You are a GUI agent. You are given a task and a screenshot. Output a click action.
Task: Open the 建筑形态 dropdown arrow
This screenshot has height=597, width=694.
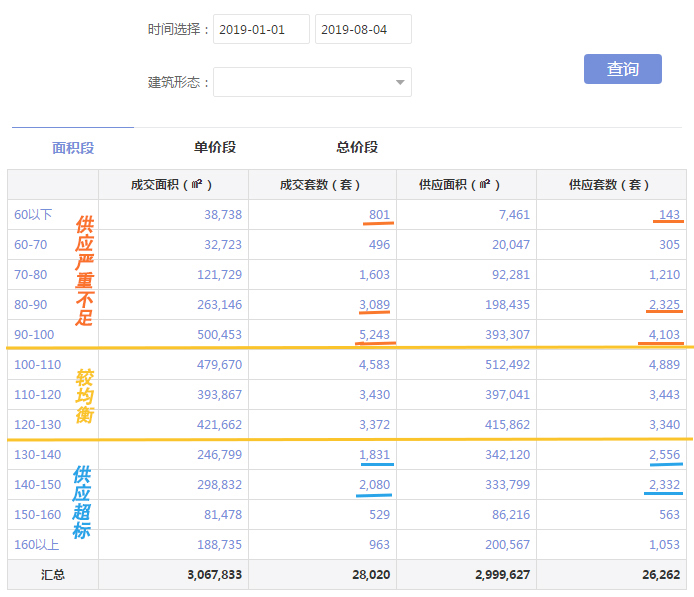400,82
